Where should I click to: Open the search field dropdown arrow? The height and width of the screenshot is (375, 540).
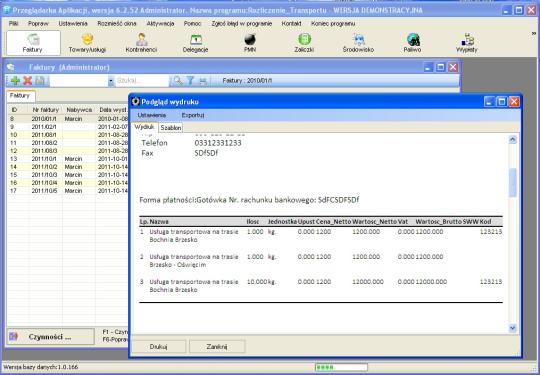click(111, 81)
